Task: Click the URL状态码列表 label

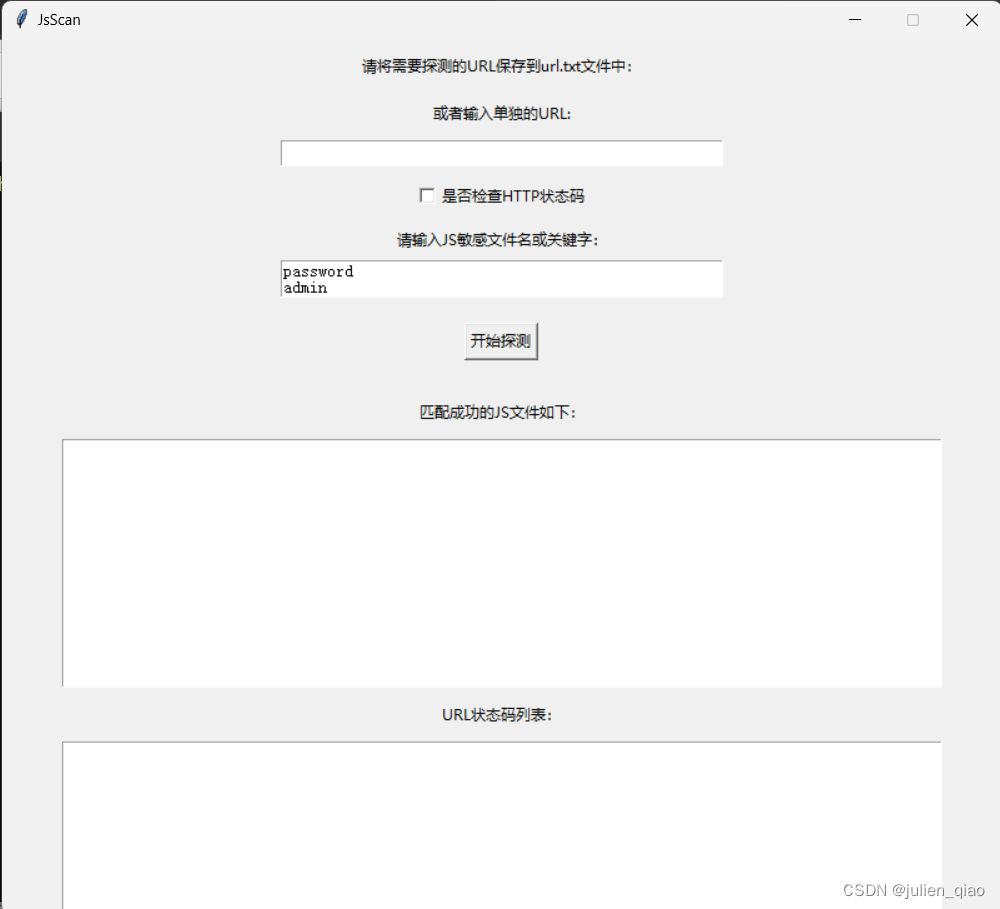Action: (x=500, y=715)
